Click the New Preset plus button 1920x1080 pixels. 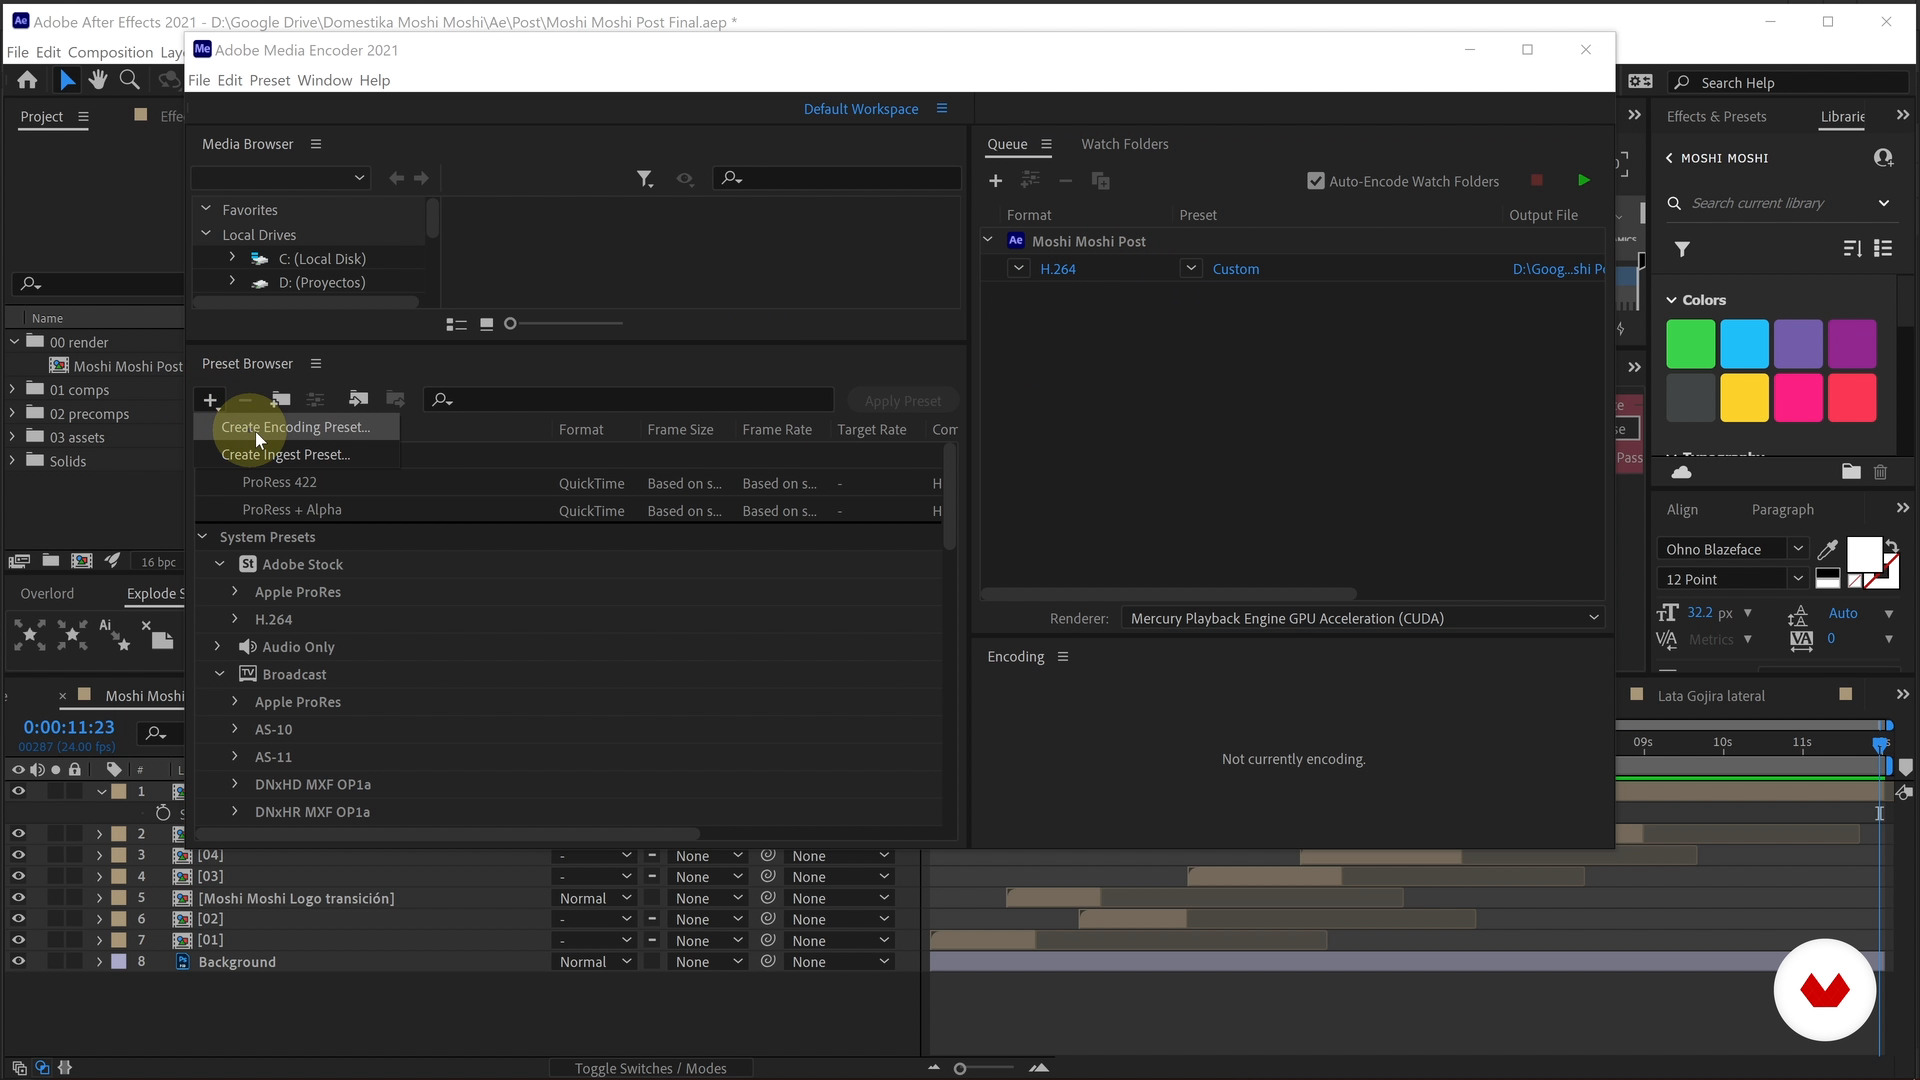(x=210, y=400)
